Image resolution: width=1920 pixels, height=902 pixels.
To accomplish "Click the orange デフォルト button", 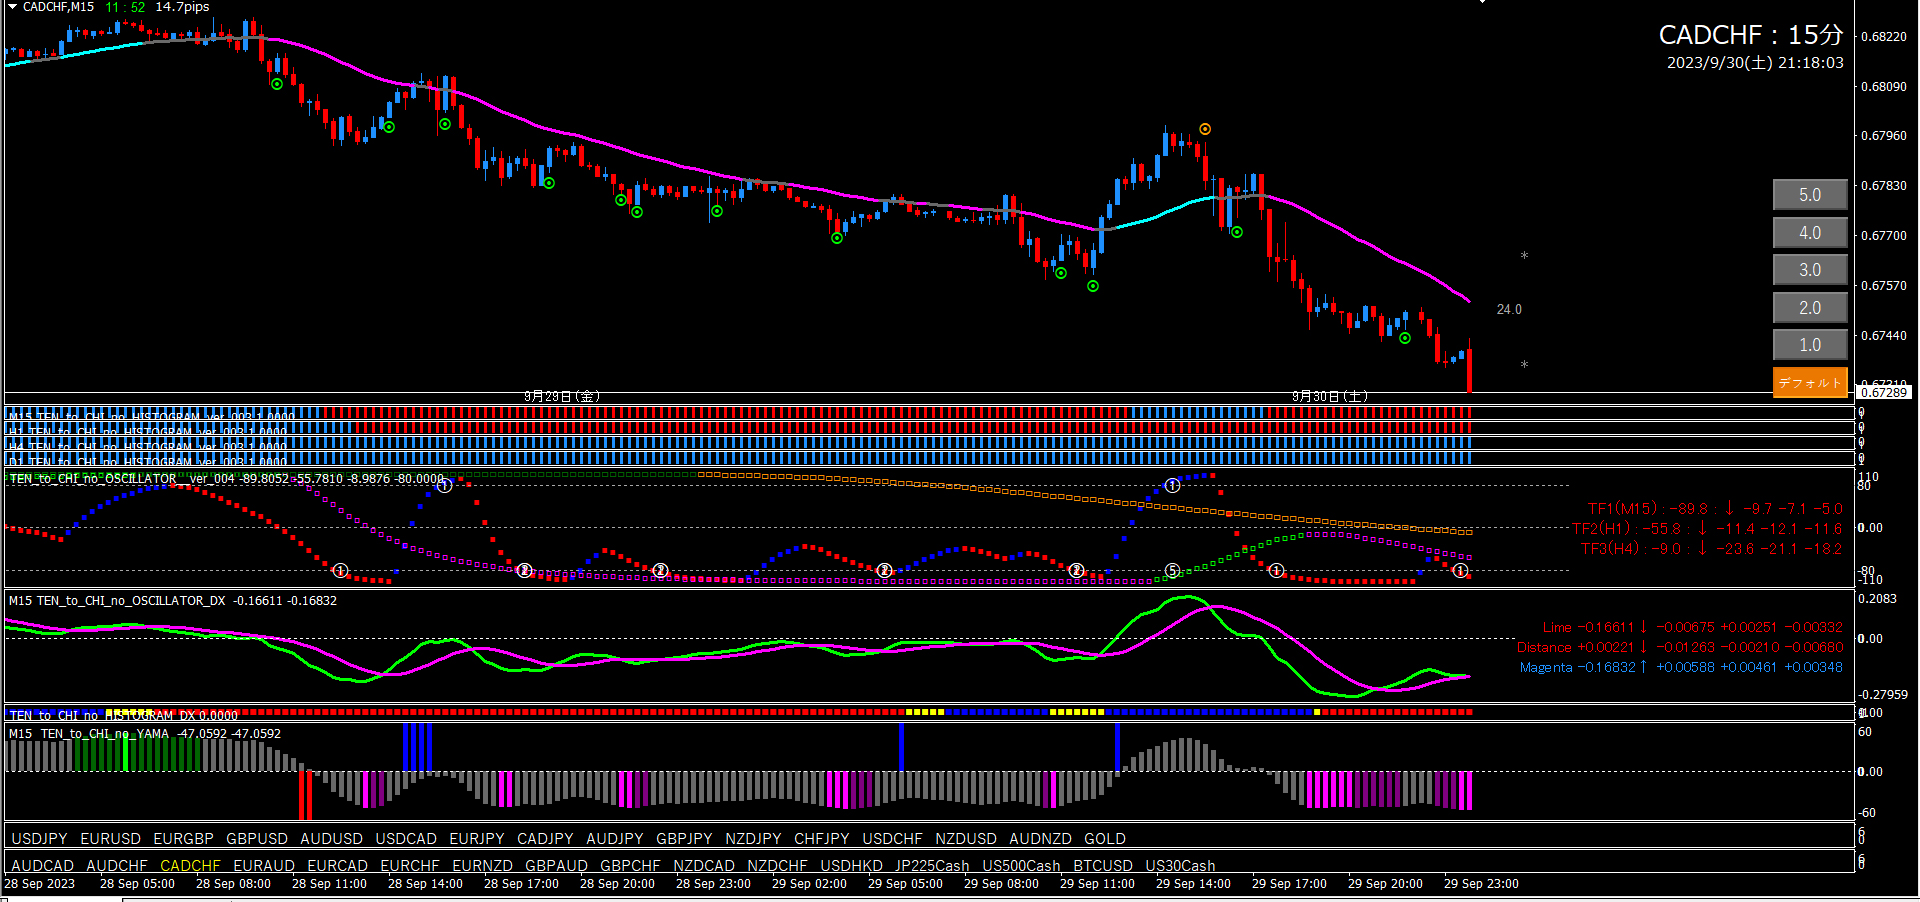I will pyautogui.click(x=1810, y=383).
